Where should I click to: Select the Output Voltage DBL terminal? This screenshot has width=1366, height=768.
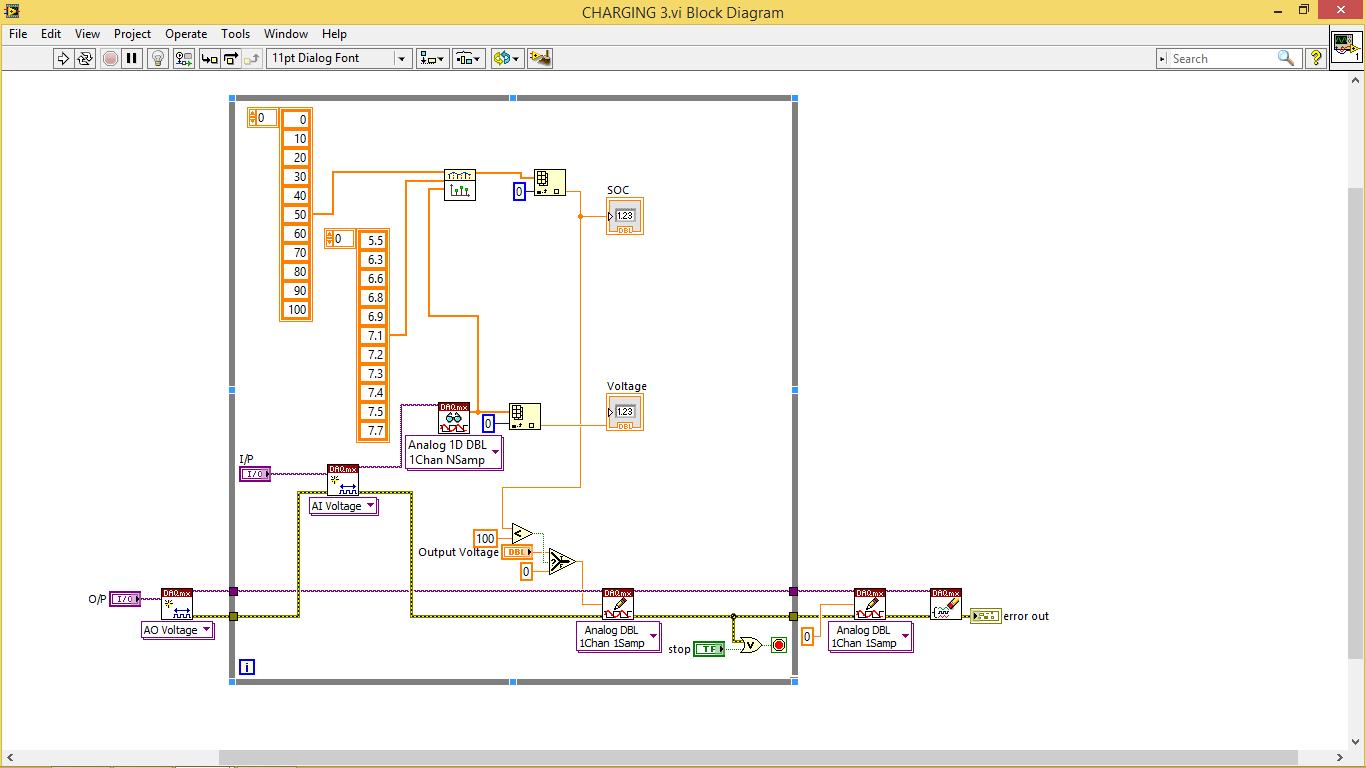pos(517,552)
